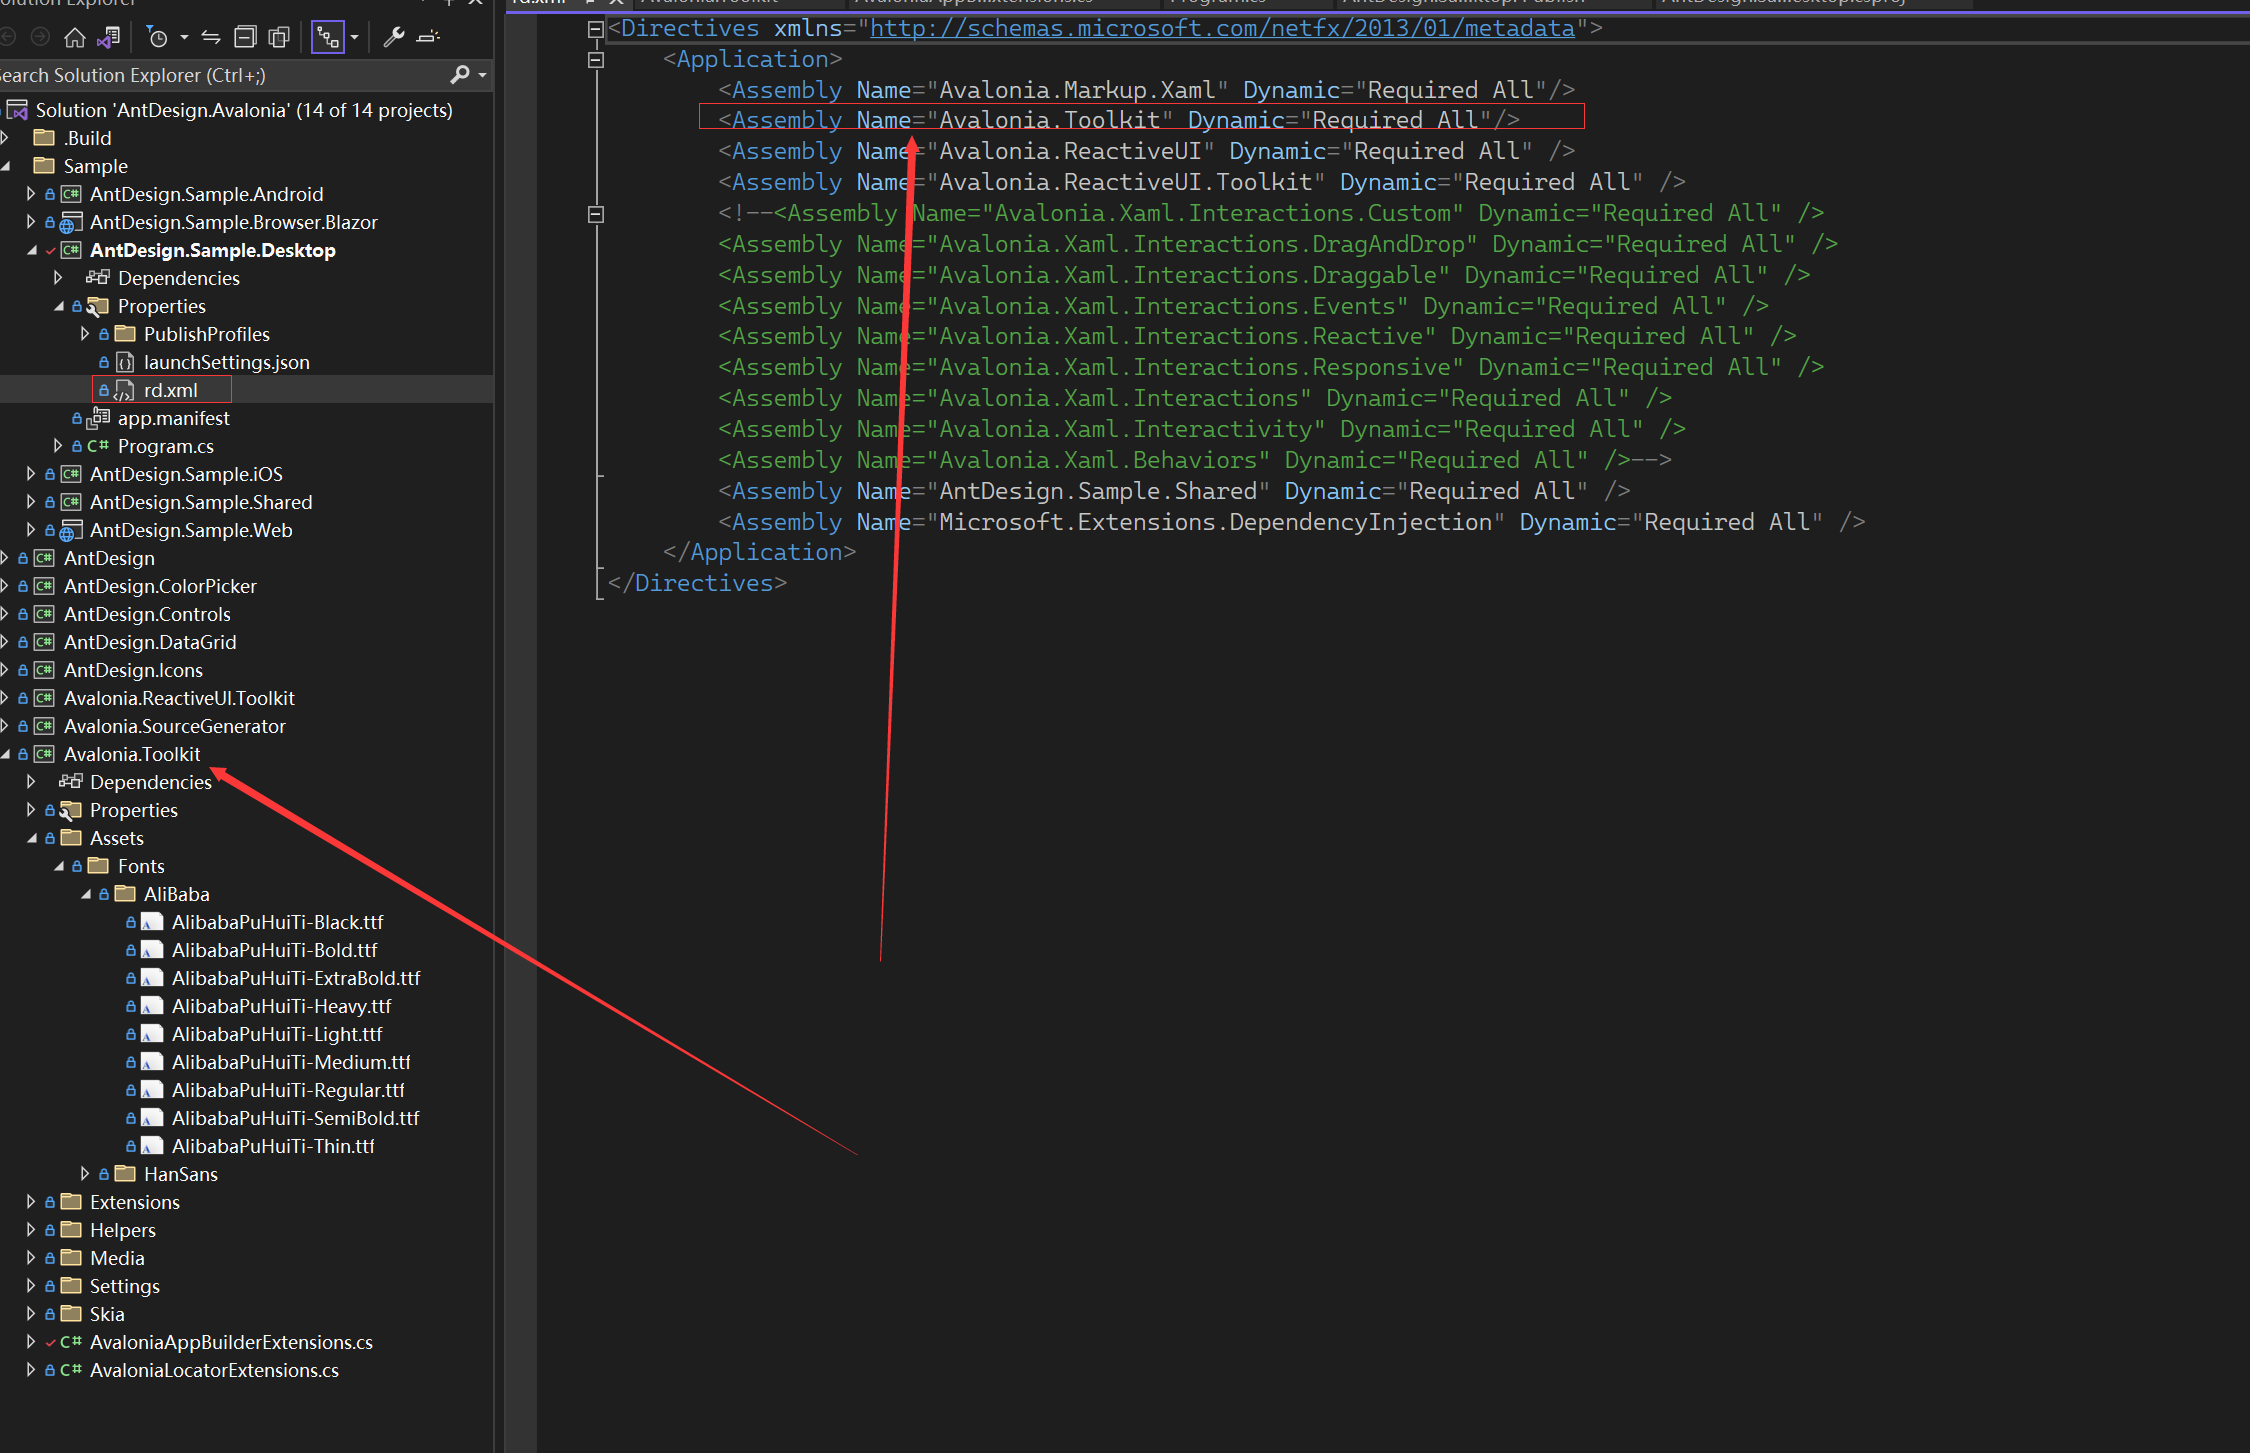Collapse the Application element in the XML editor
This screenshot has width=2250, height=1453.
pyautogui.click(x=596, y=59)
